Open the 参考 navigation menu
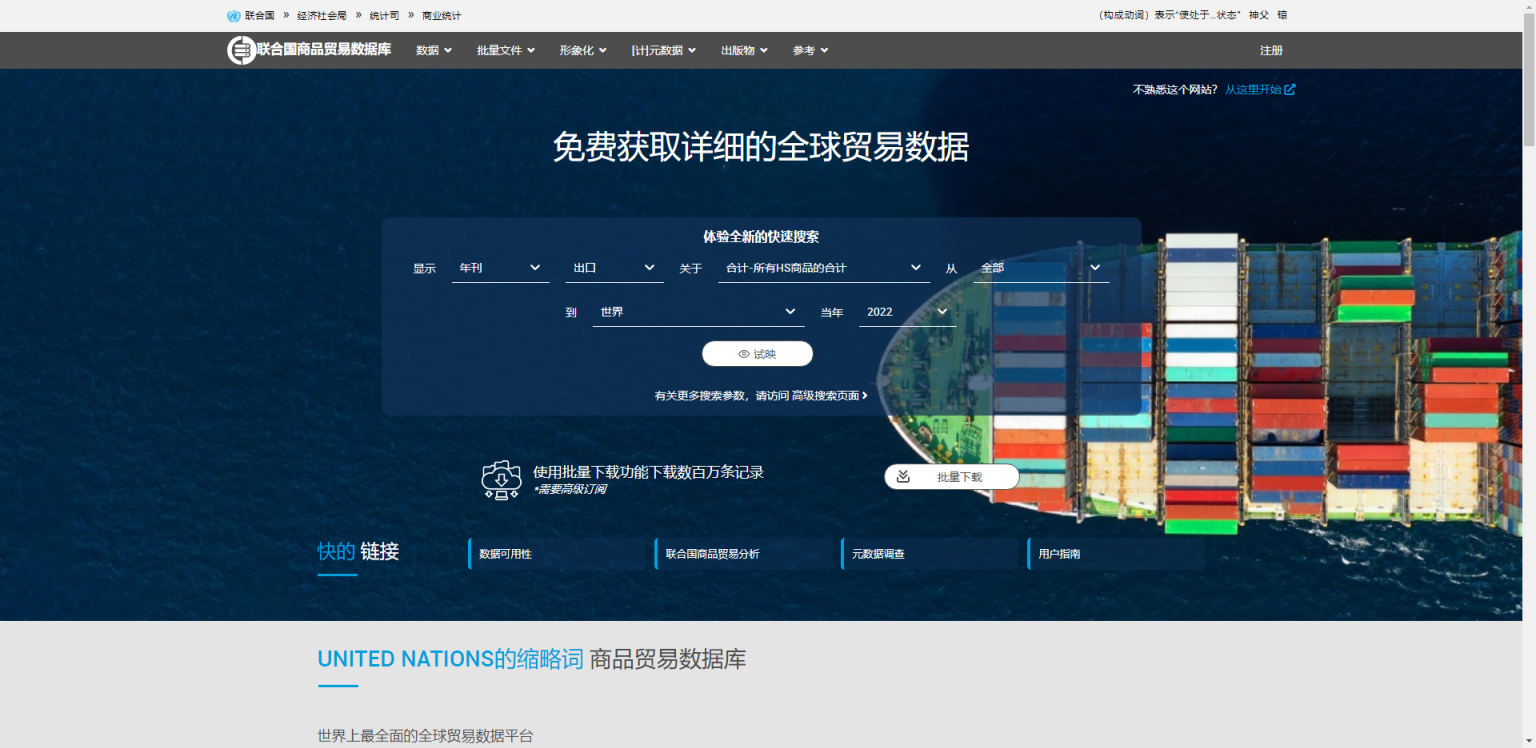This screenshot has width=1536, height=748. 809,50
